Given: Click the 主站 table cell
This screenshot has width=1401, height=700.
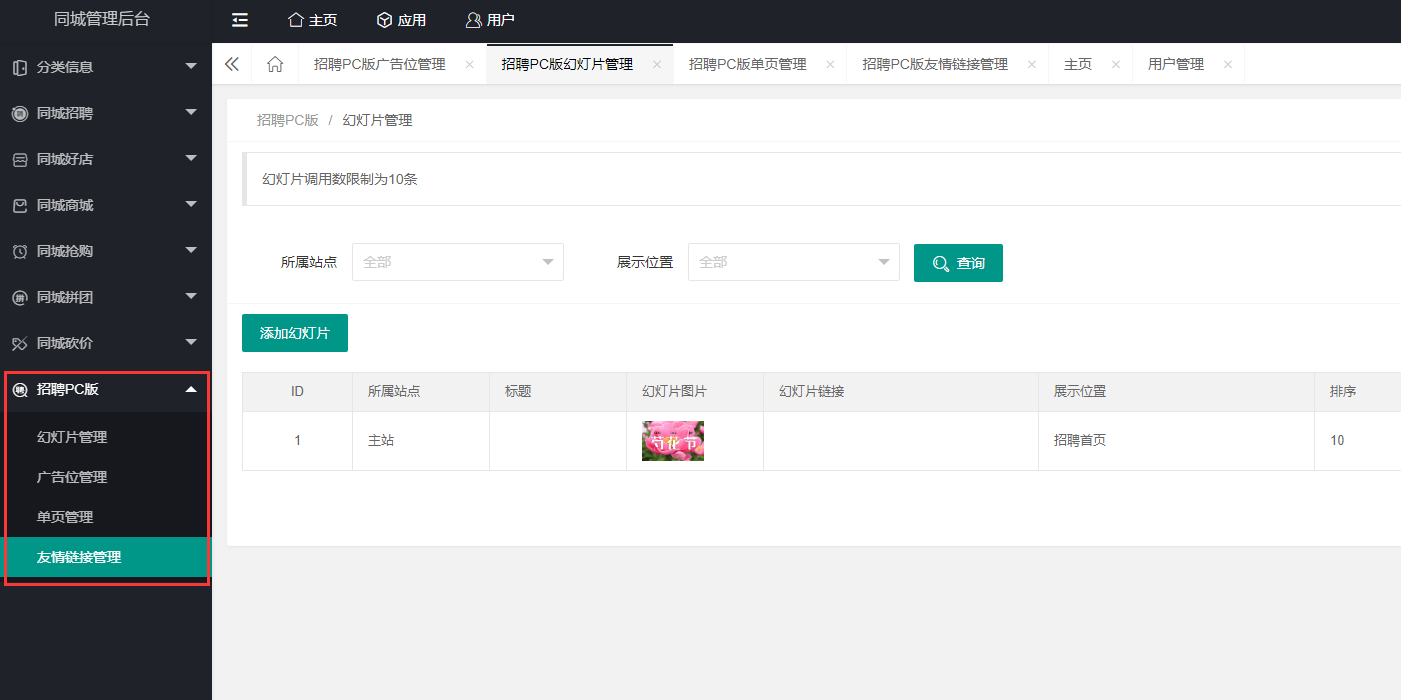Looking at the screenshot, I should (421, 440).
